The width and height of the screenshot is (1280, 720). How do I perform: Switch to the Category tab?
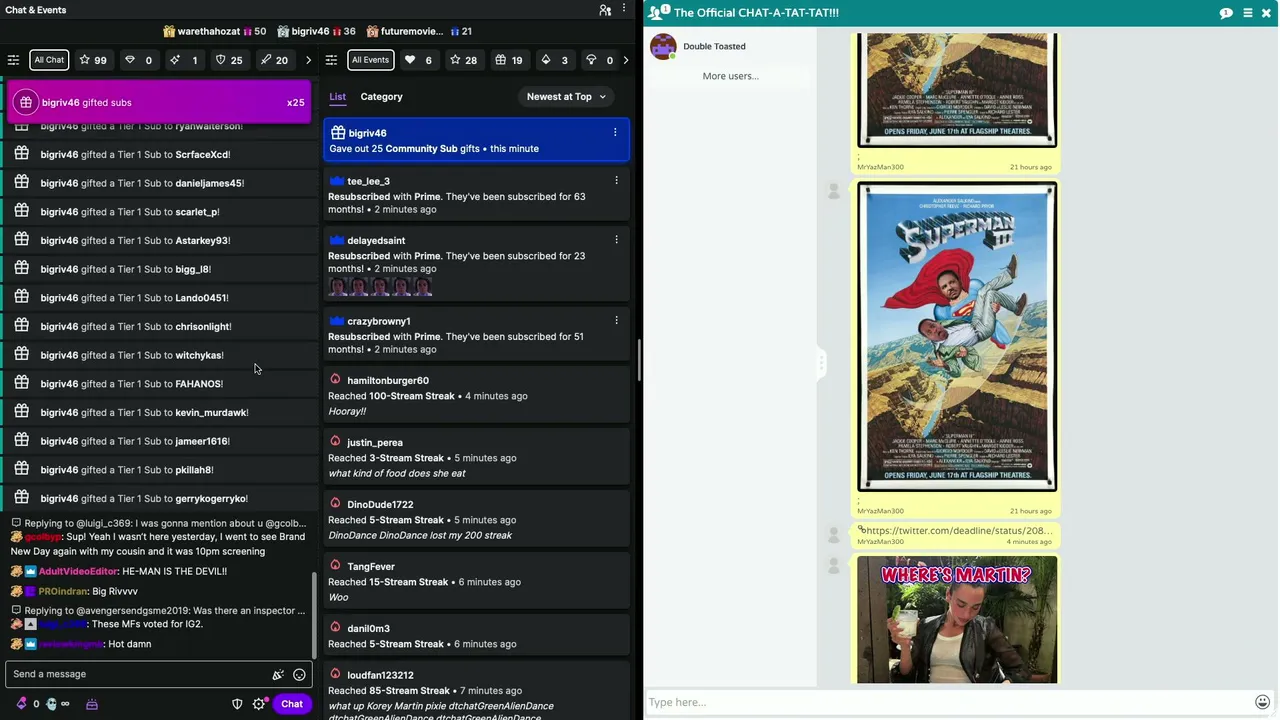pos(381,97)
